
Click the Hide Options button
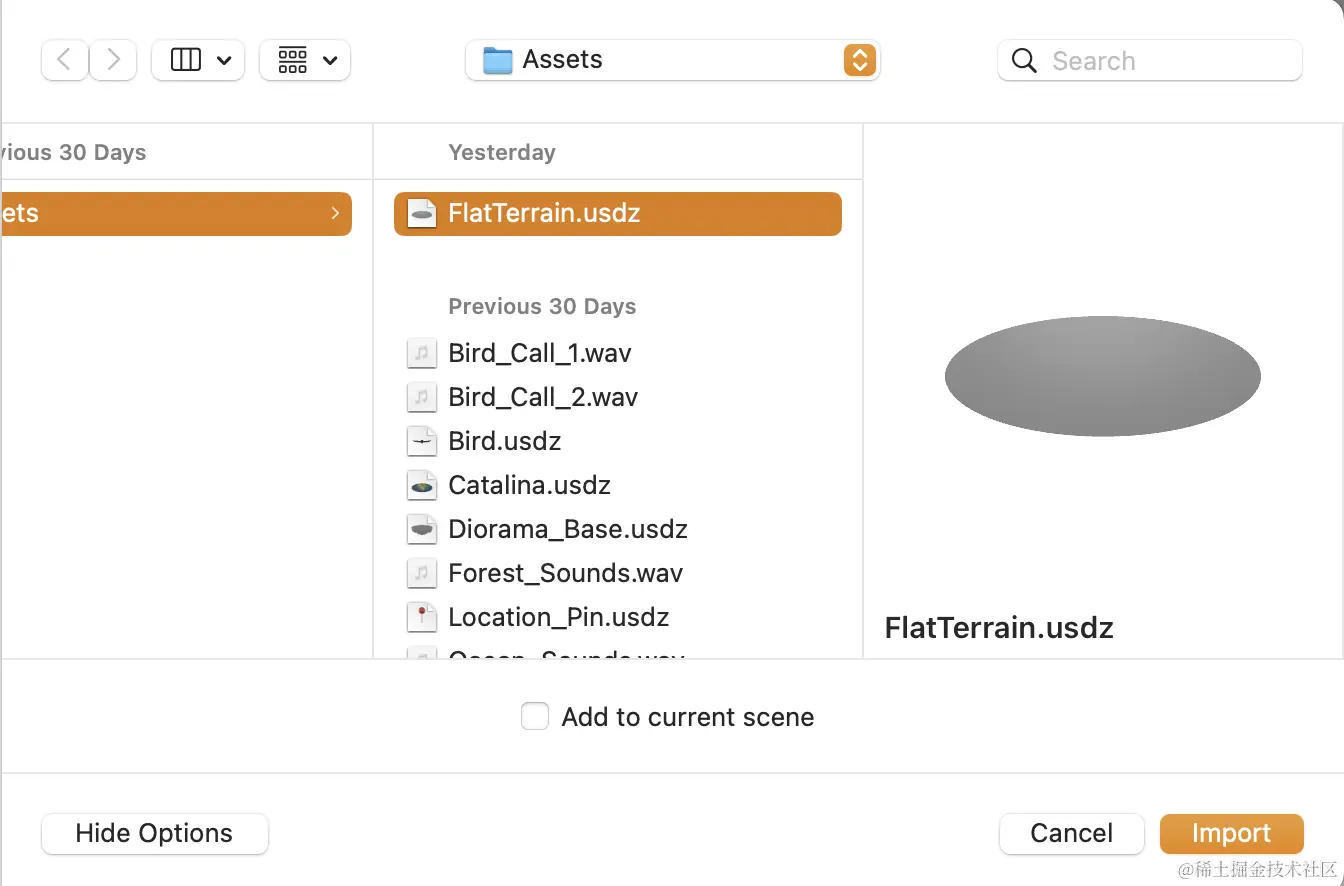coord(155,833)
